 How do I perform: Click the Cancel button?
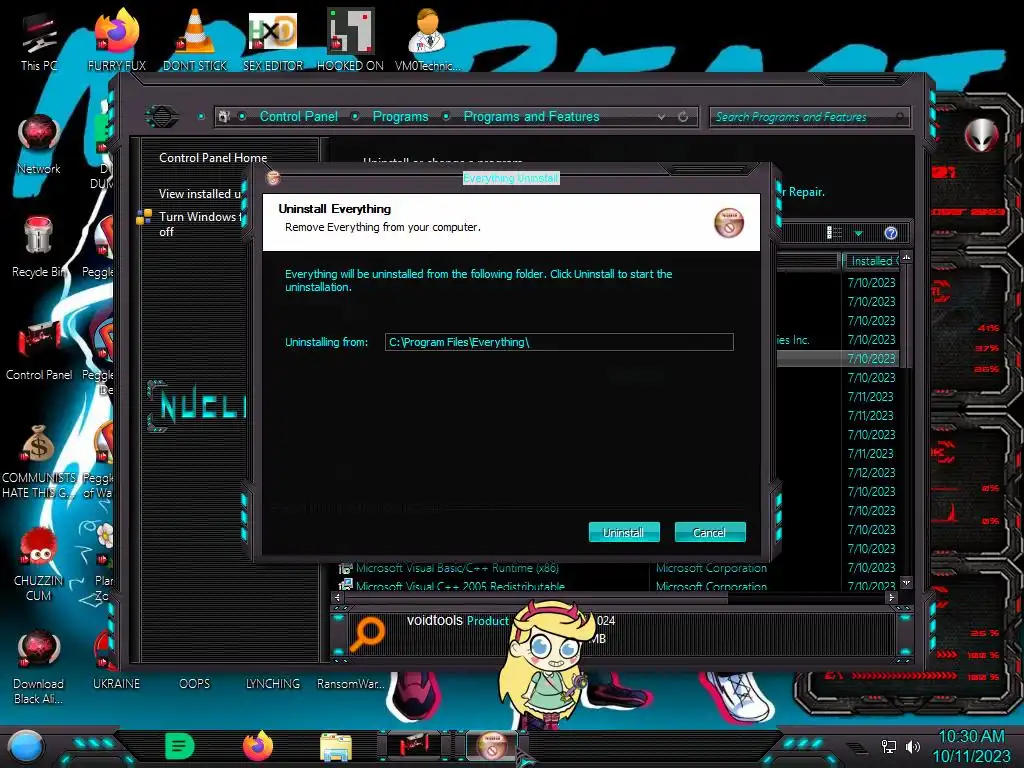click(x=710, y=532)
